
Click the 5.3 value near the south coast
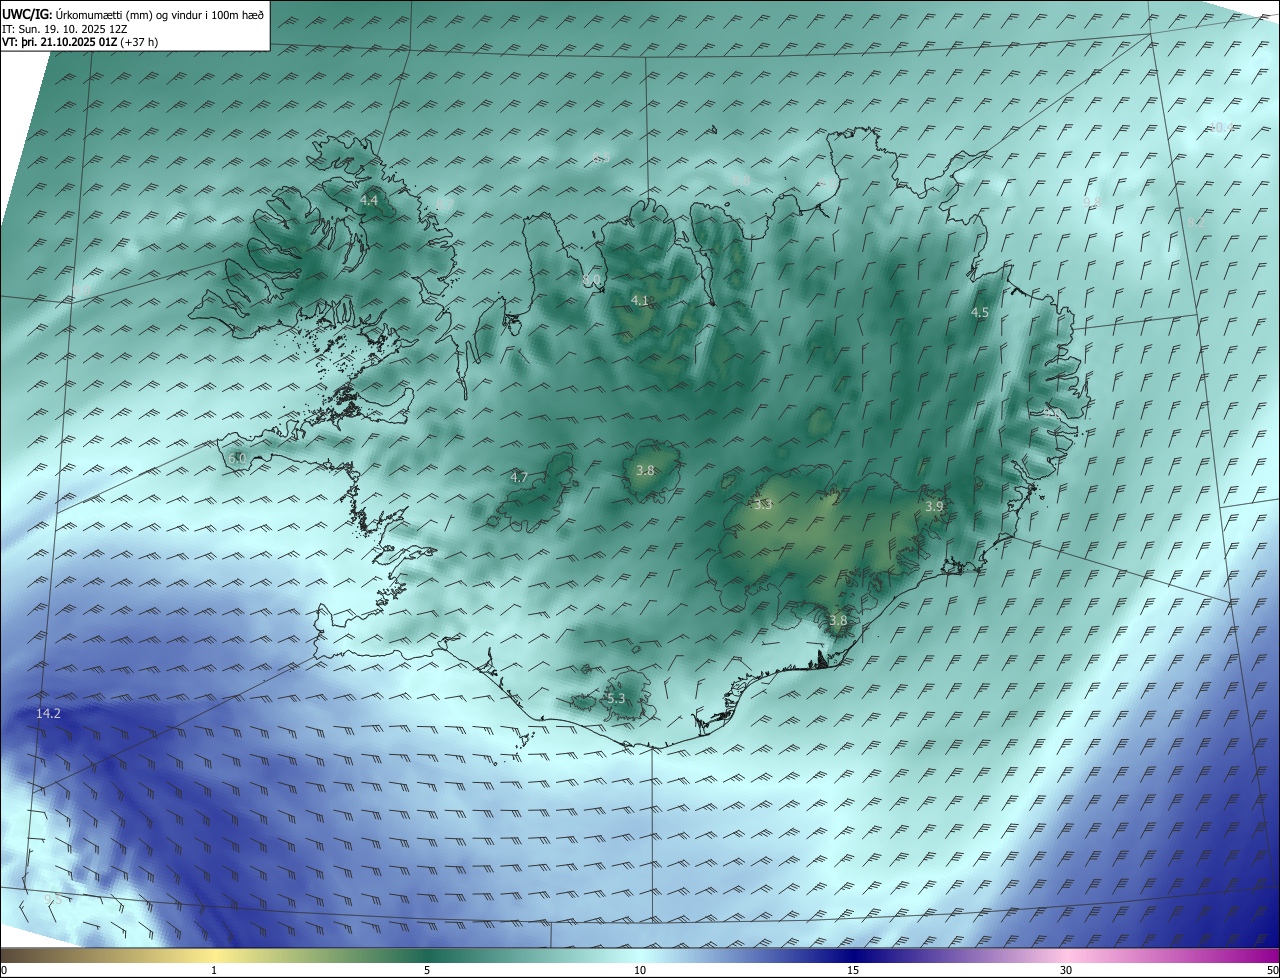(615, 698)
